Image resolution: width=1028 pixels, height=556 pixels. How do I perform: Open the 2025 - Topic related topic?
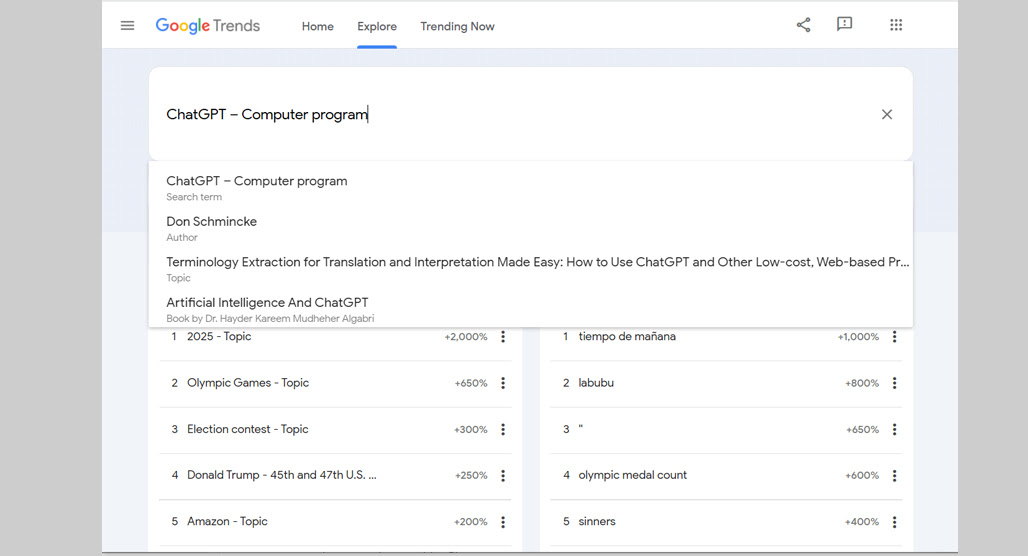tap(219, 336)
